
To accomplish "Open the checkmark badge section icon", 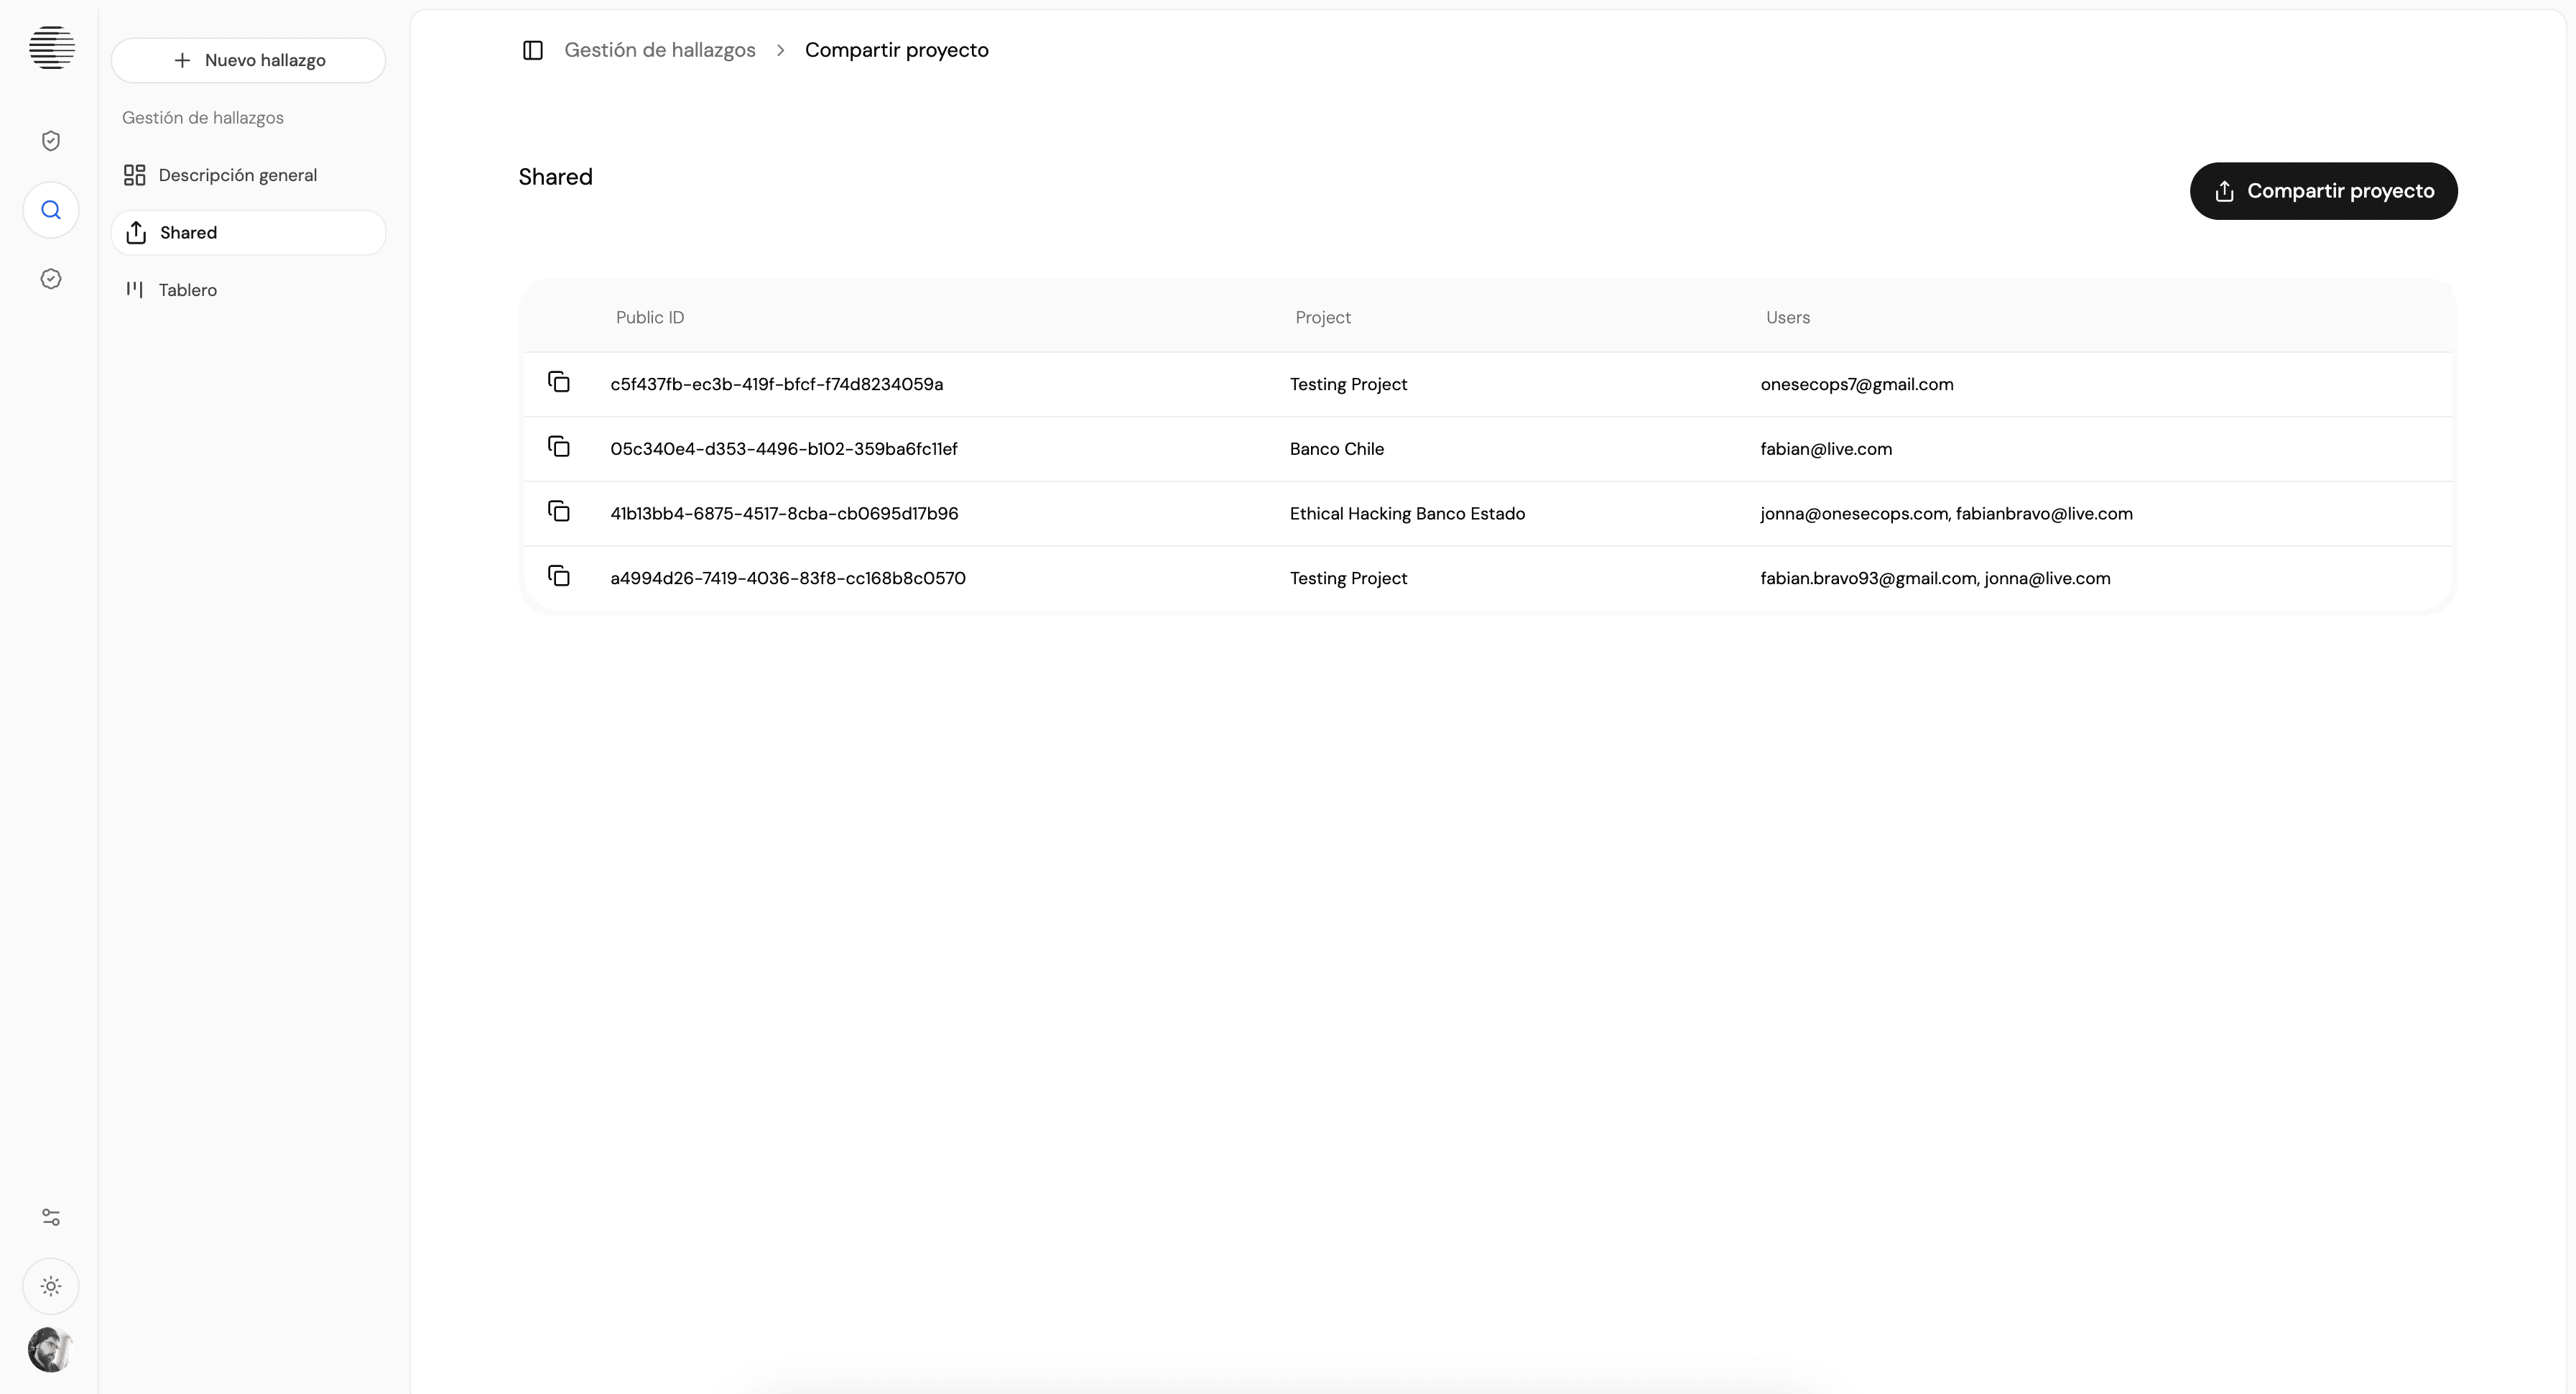I will (51, 279).
